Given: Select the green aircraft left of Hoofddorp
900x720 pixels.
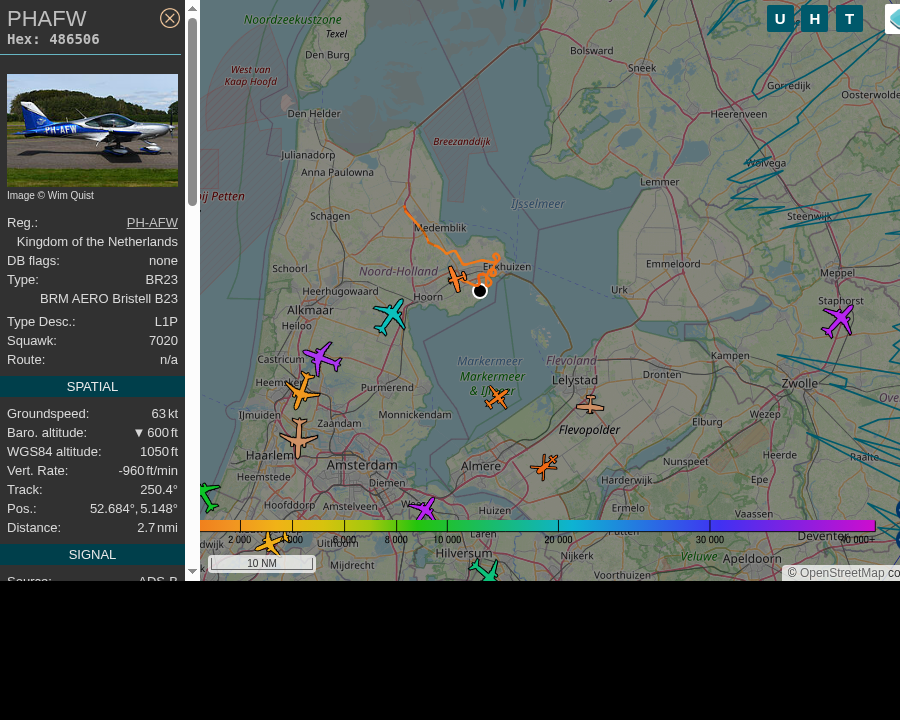Looking at the screenshot, I should 208,497.
